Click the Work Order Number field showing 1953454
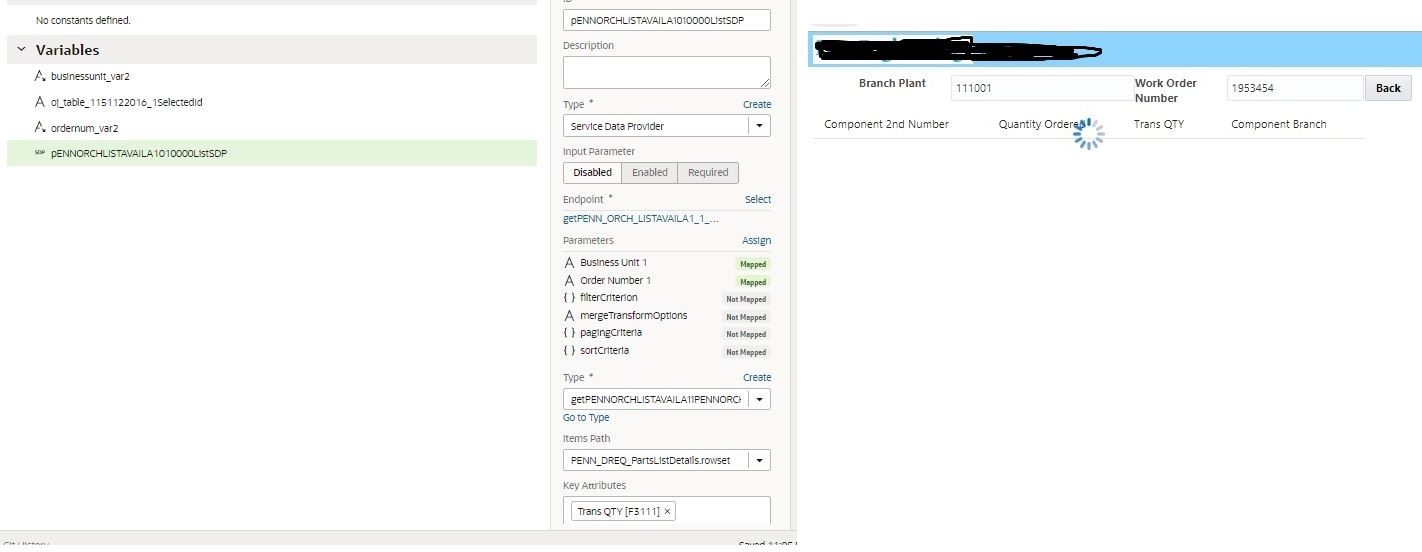 click(x=1295, y=88)
